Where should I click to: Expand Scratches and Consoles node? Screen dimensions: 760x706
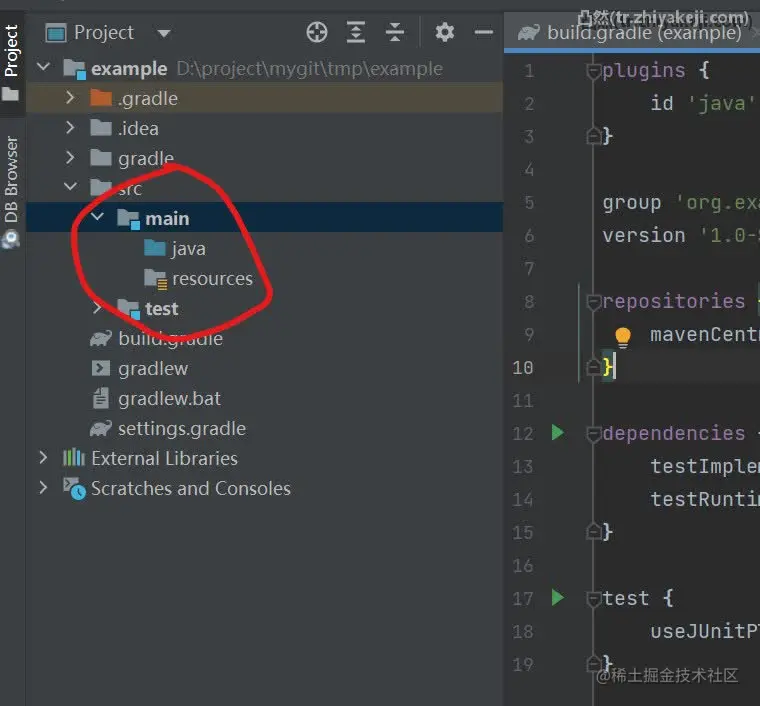(44, 487)
